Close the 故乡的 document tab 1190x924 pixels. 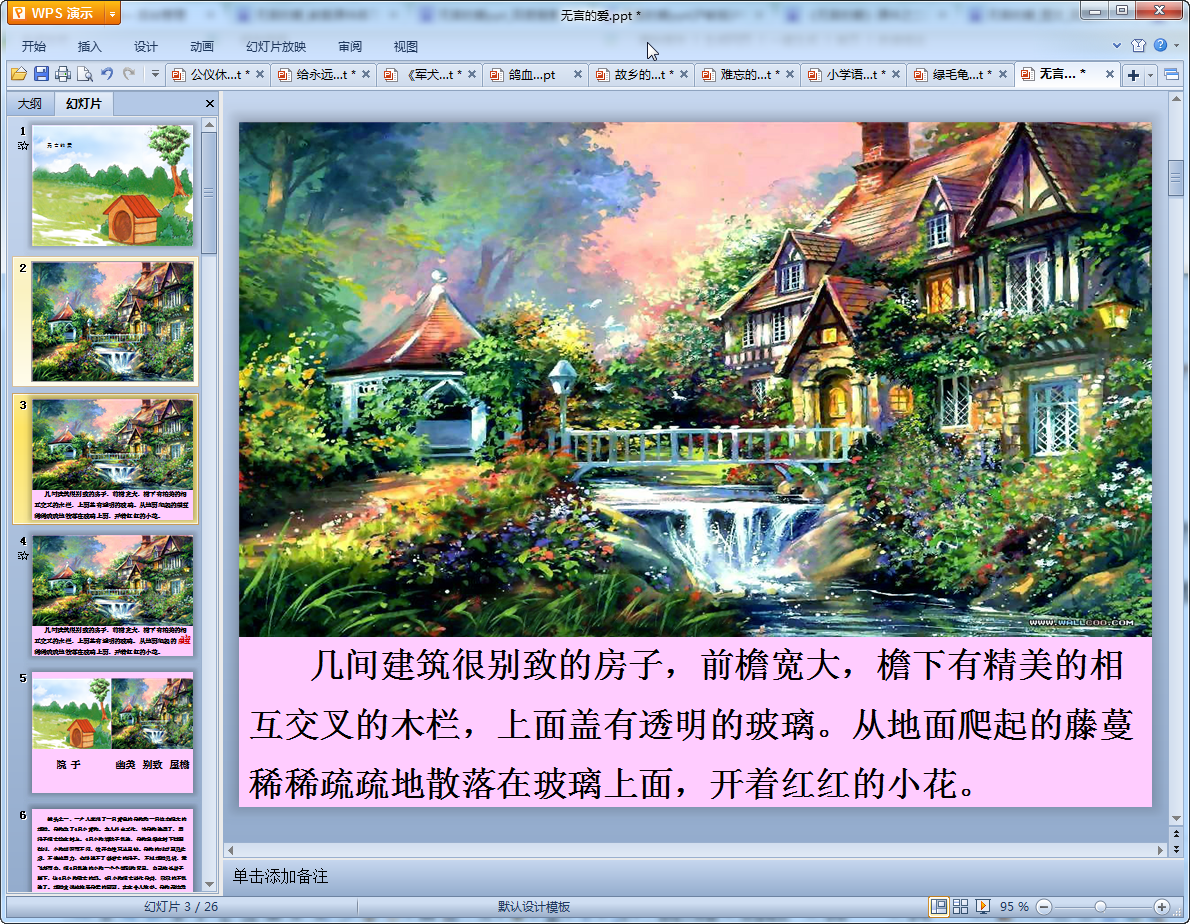coord(684,74)
